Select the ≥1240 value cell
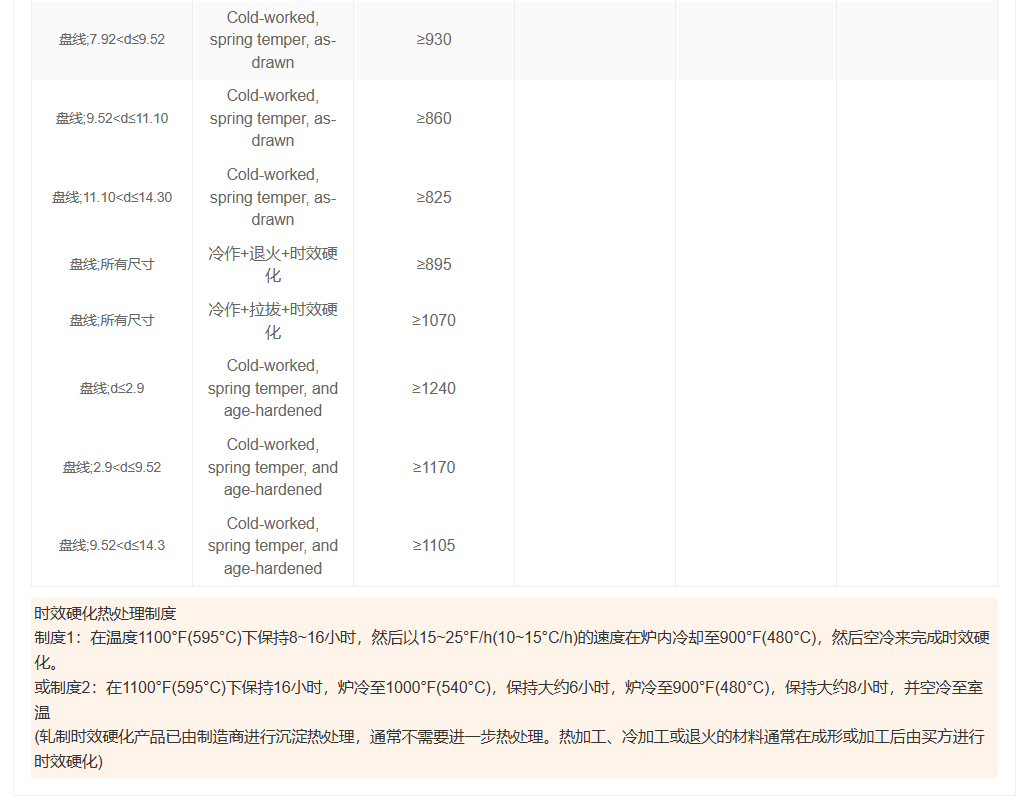 434,388
